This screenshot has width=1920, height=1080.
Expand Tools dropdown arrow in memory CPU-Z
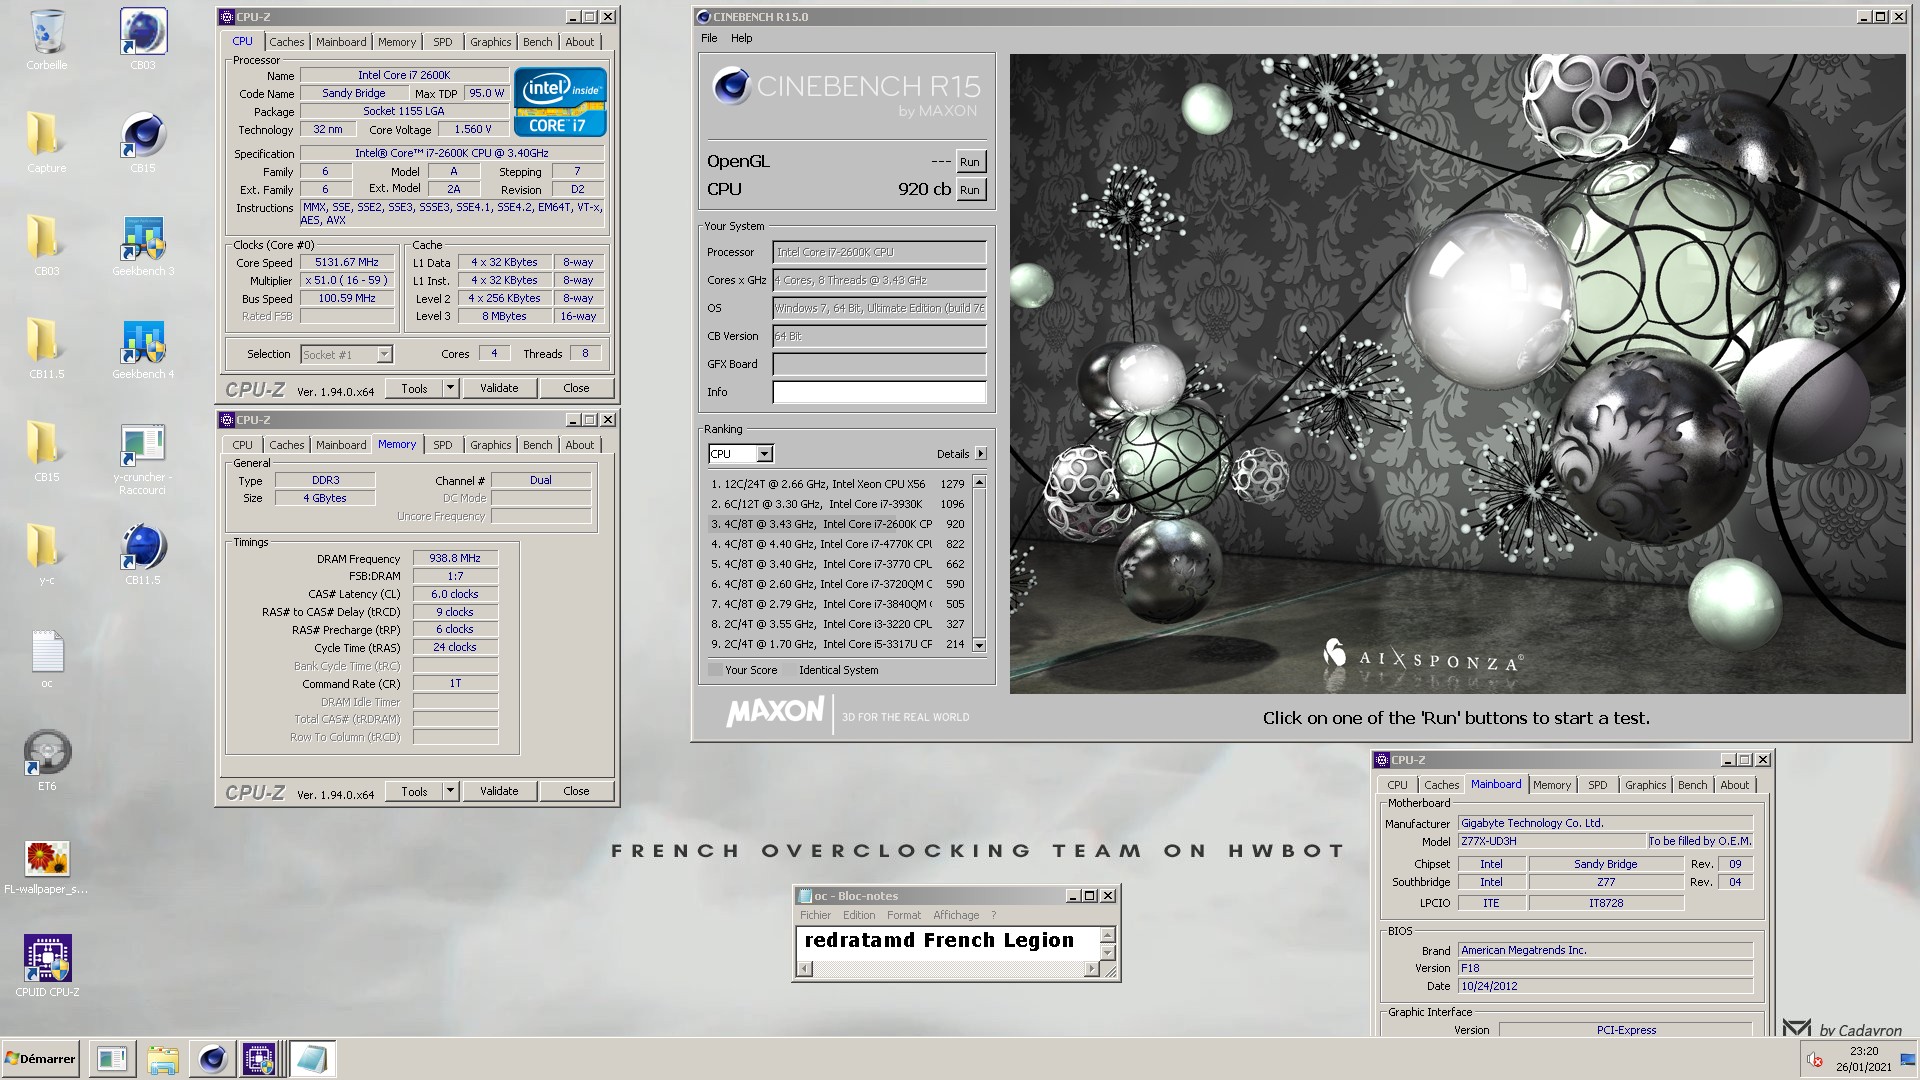point(450,791)
